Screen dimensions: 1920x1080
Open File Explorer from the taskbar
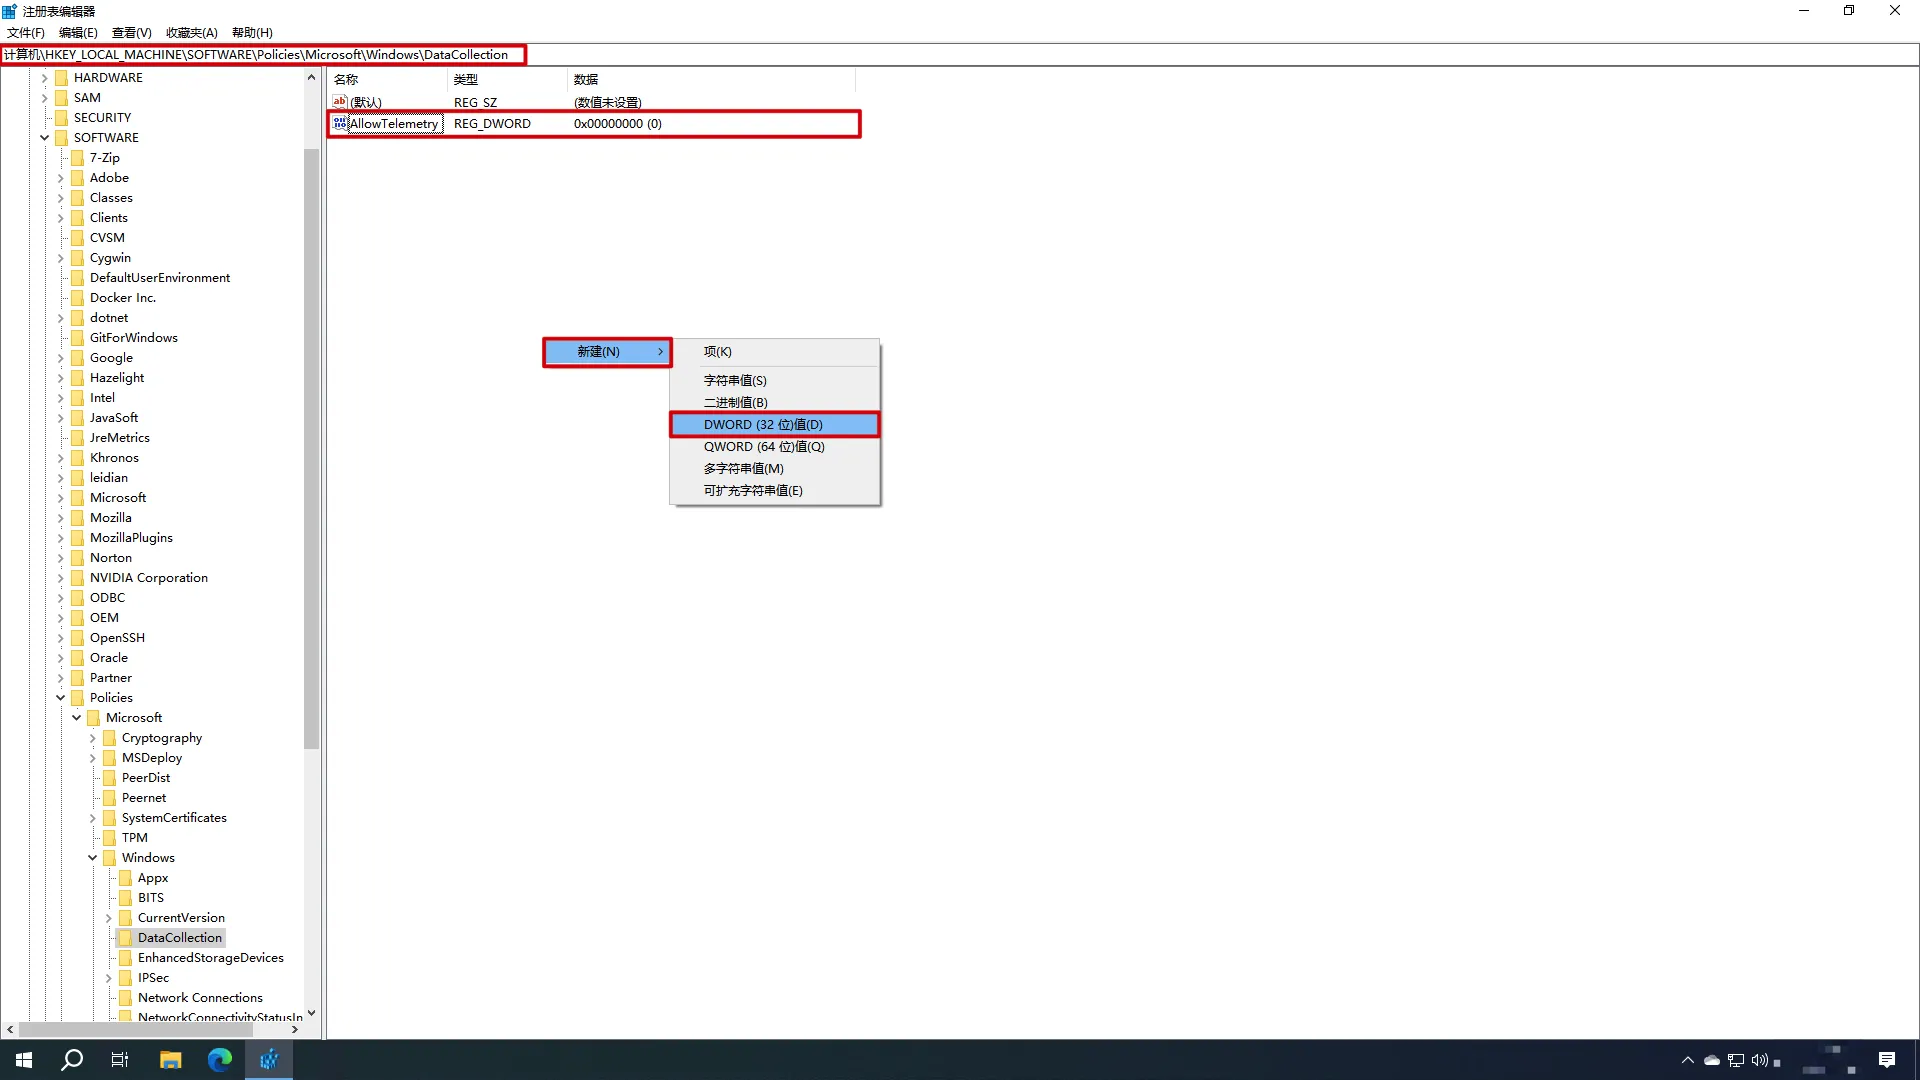[171, 1060]
